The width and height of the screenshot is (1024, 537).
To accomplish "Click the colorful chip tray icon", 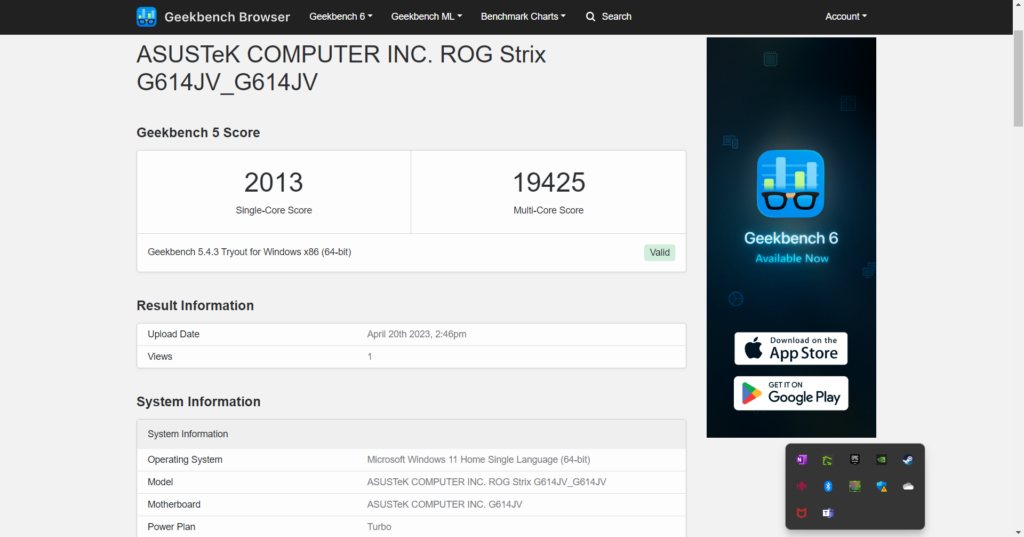I will tap(854, 486).
